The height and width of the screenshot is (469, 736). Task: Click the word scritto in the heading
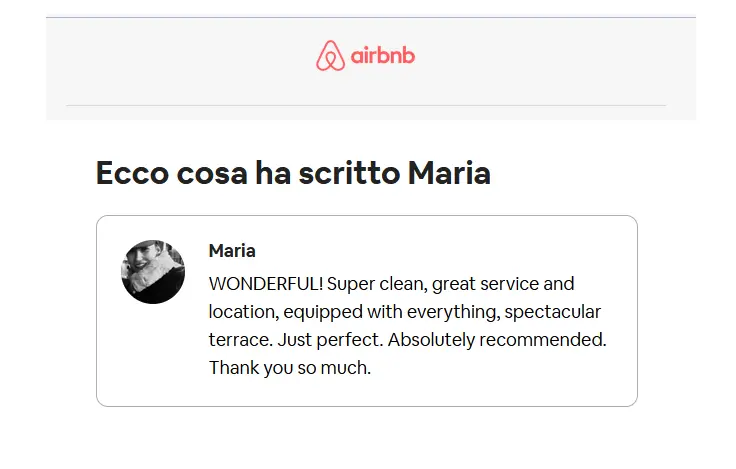[x=349, y=173]
